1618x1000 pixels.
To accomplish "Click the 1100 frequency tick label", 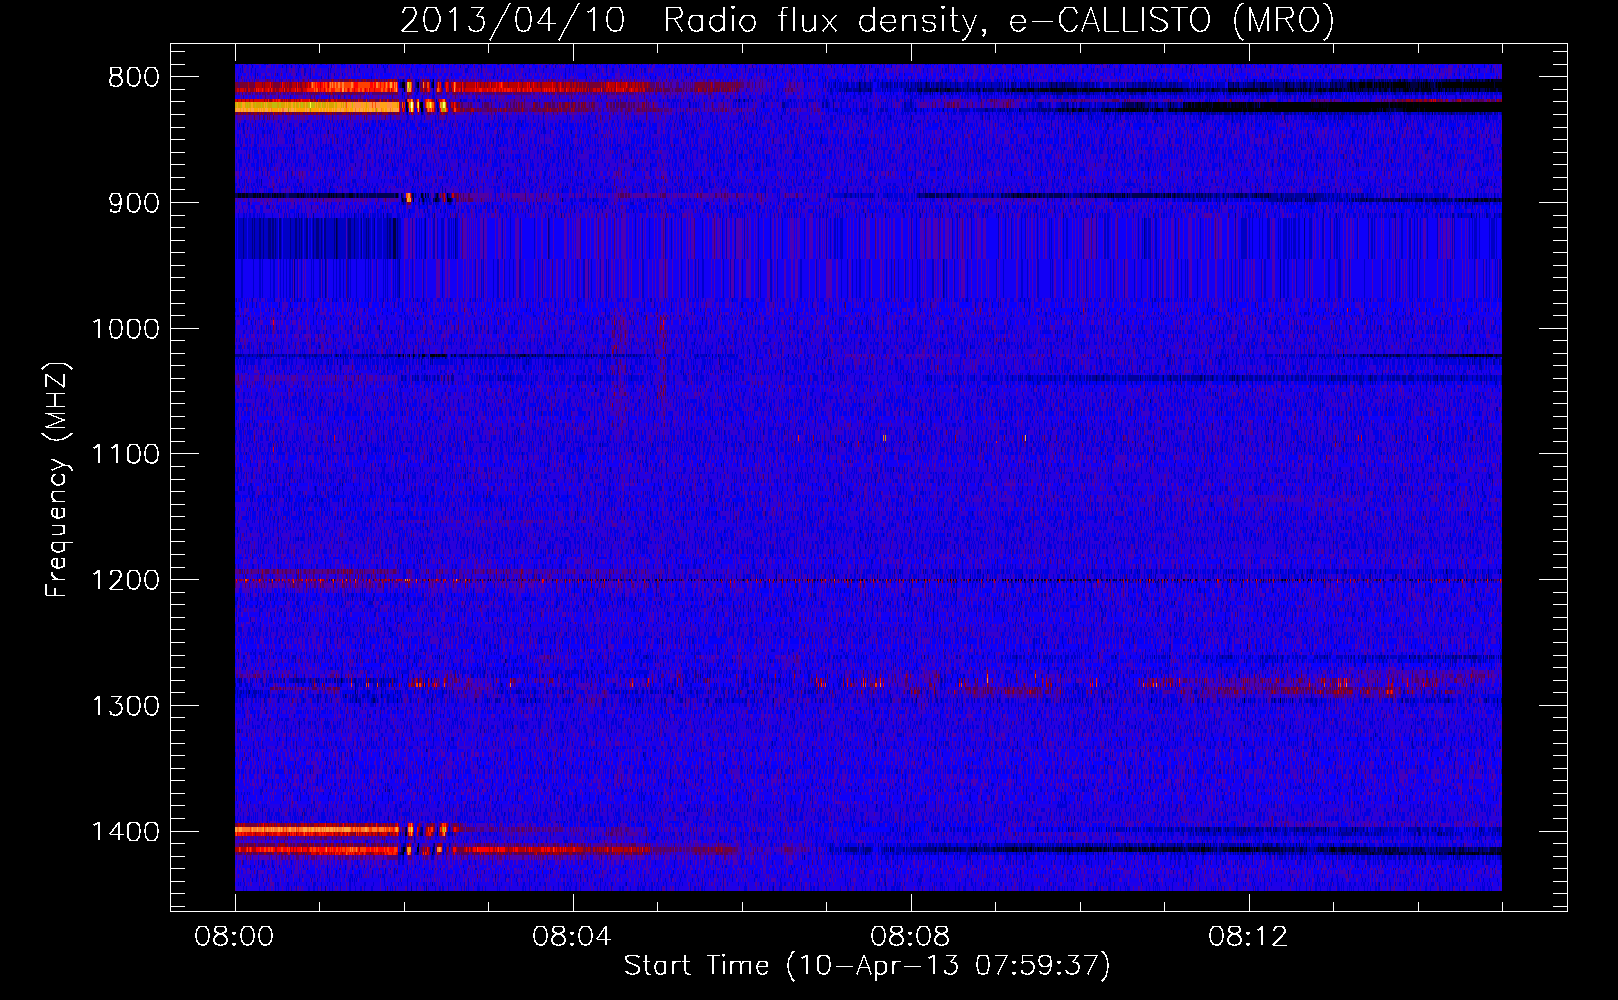I will [x=125, y=455].
